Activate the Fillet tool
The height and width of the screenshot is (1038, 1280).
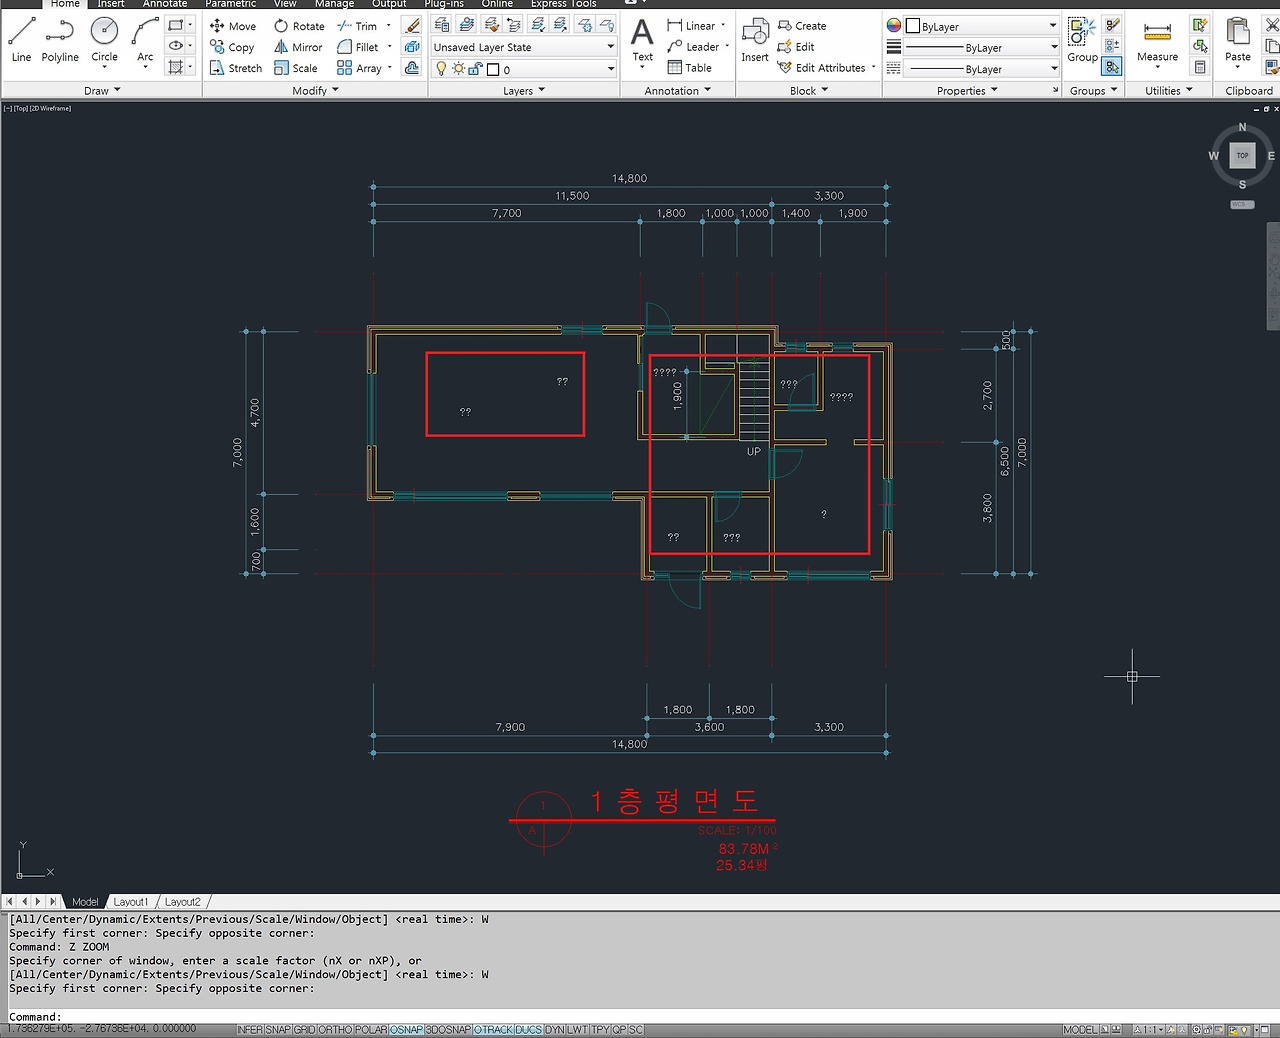click(358, 47)
